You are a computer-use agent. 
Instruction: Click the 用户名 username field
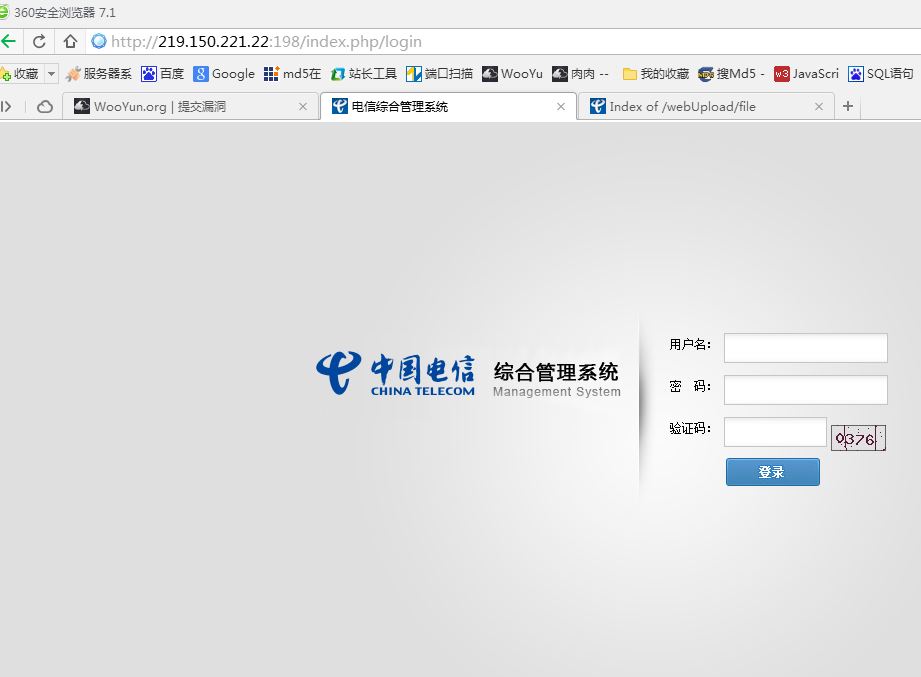tap(805, 348)
